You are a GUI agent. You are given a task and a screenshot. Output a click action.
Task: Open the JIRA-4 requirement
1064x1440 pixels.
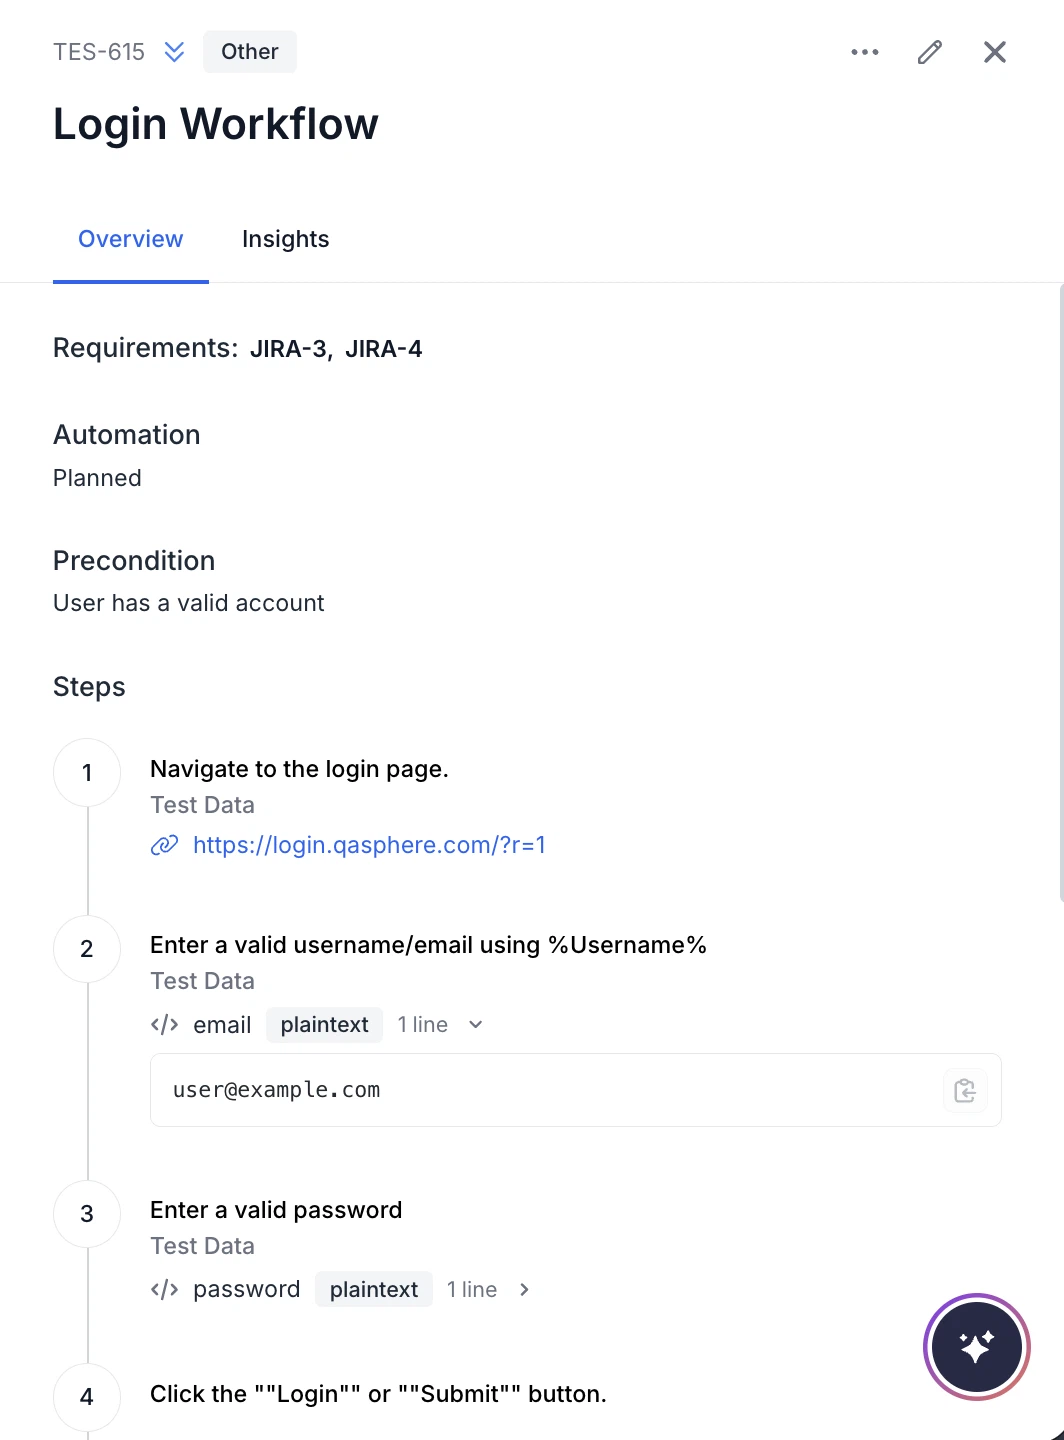pos(384,349)
